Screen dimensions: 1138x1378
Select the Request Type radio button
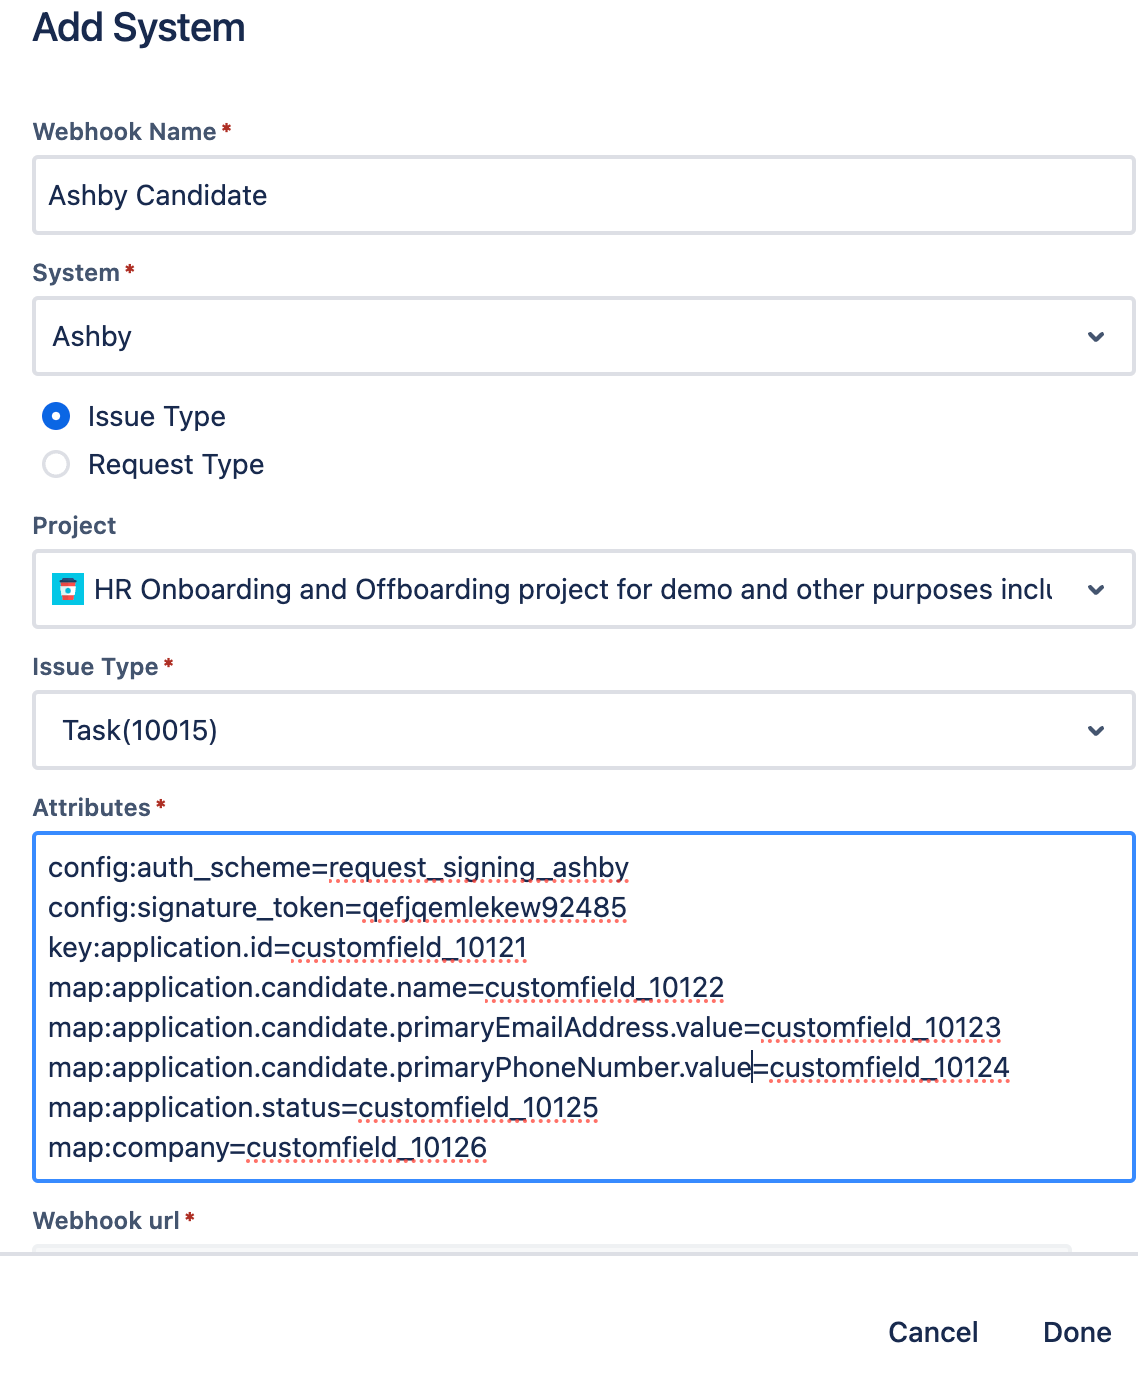56,464
